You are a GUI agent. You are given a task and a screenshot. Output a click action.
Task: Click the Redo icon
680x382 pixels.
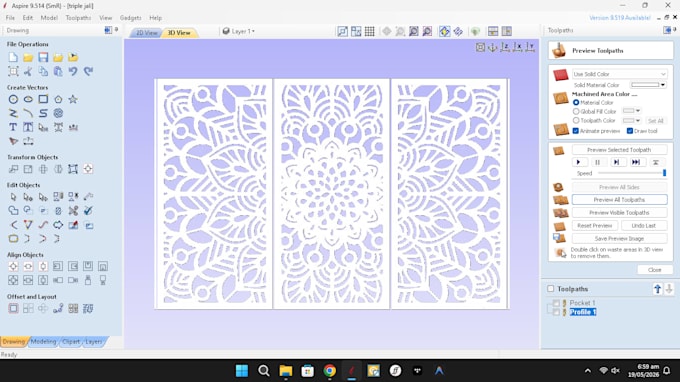[88, 71]
